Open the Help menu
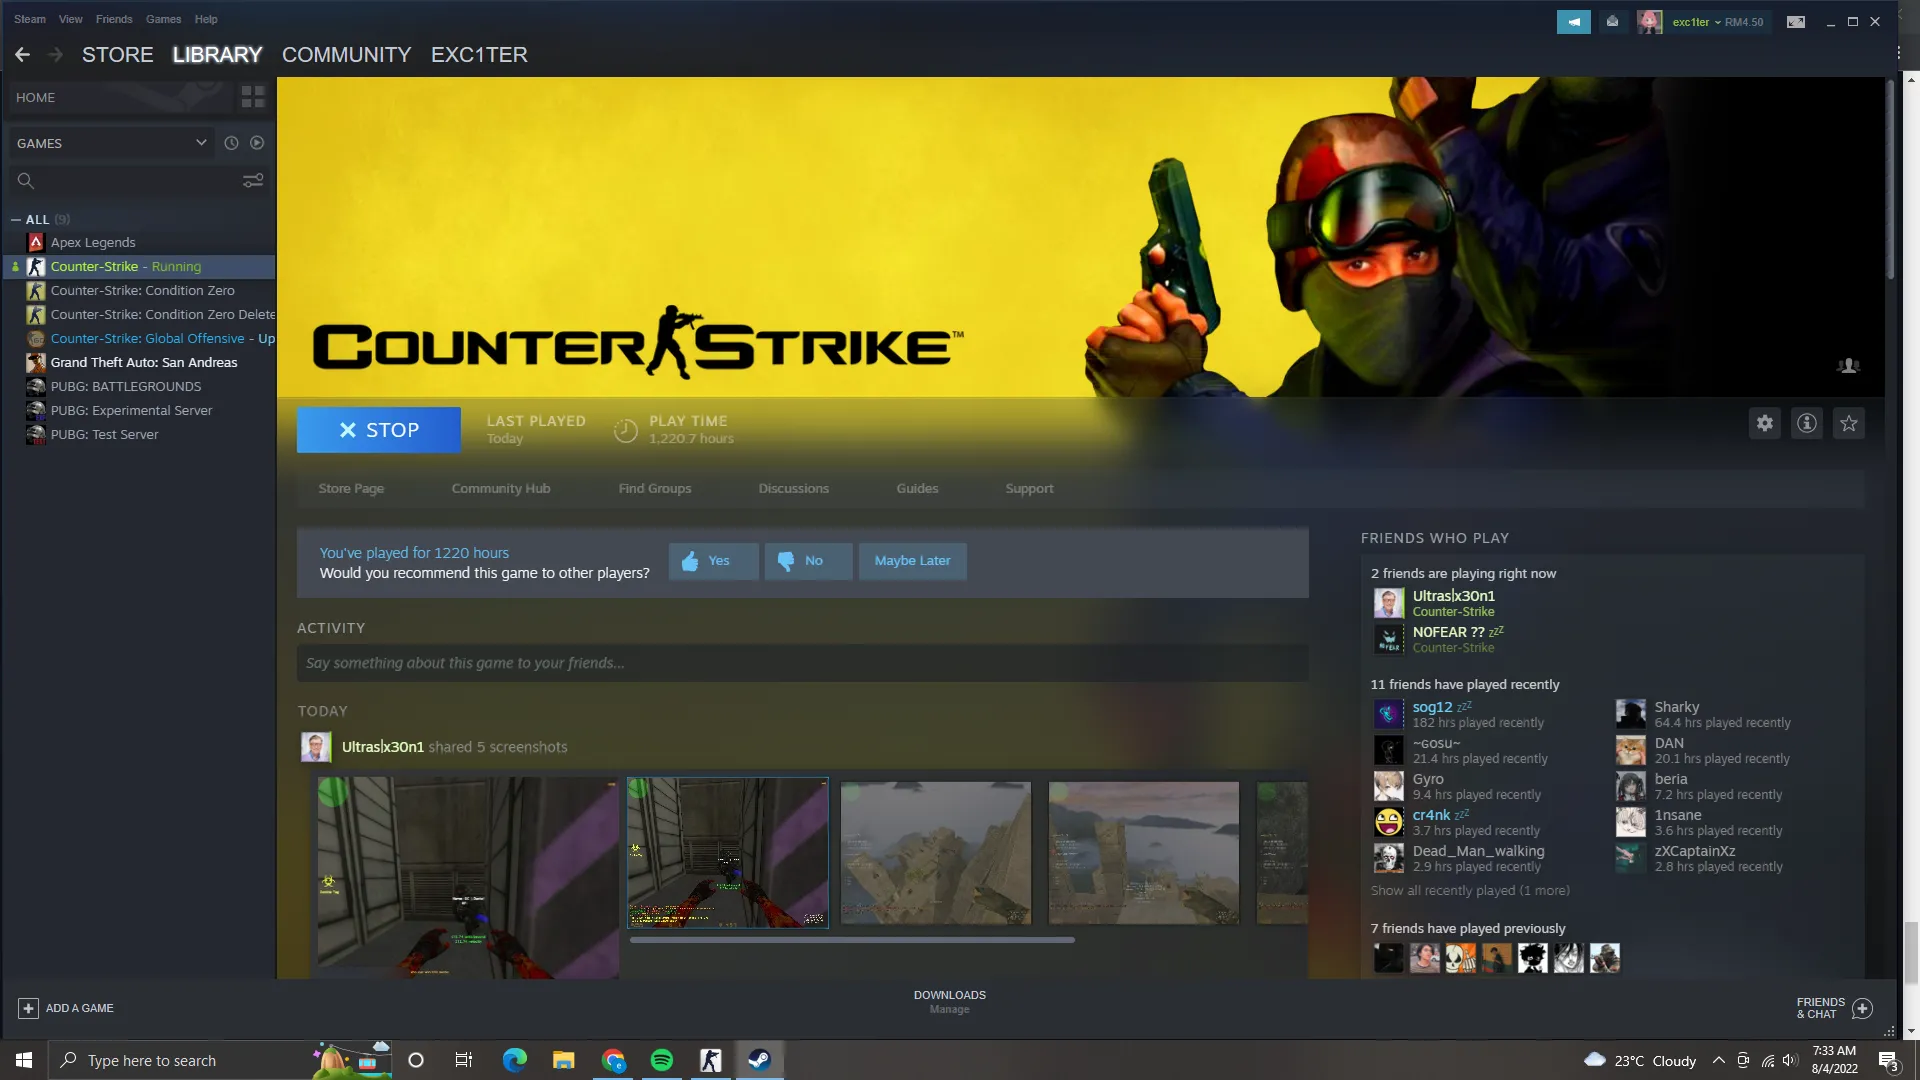This screenshot has width=1920, height=1080. pyautogui.click(x=206, y=19)
